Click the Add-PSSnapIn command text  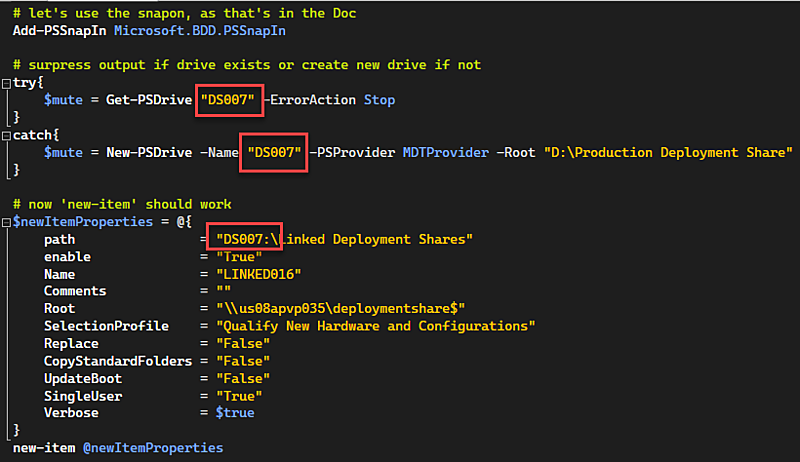click(59, 31)
